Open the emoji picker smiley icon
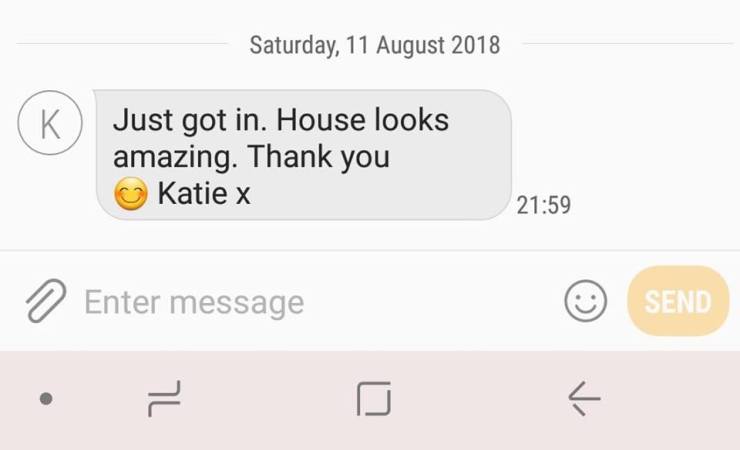The width and height of the screenshot is (740, 450). 585,301
